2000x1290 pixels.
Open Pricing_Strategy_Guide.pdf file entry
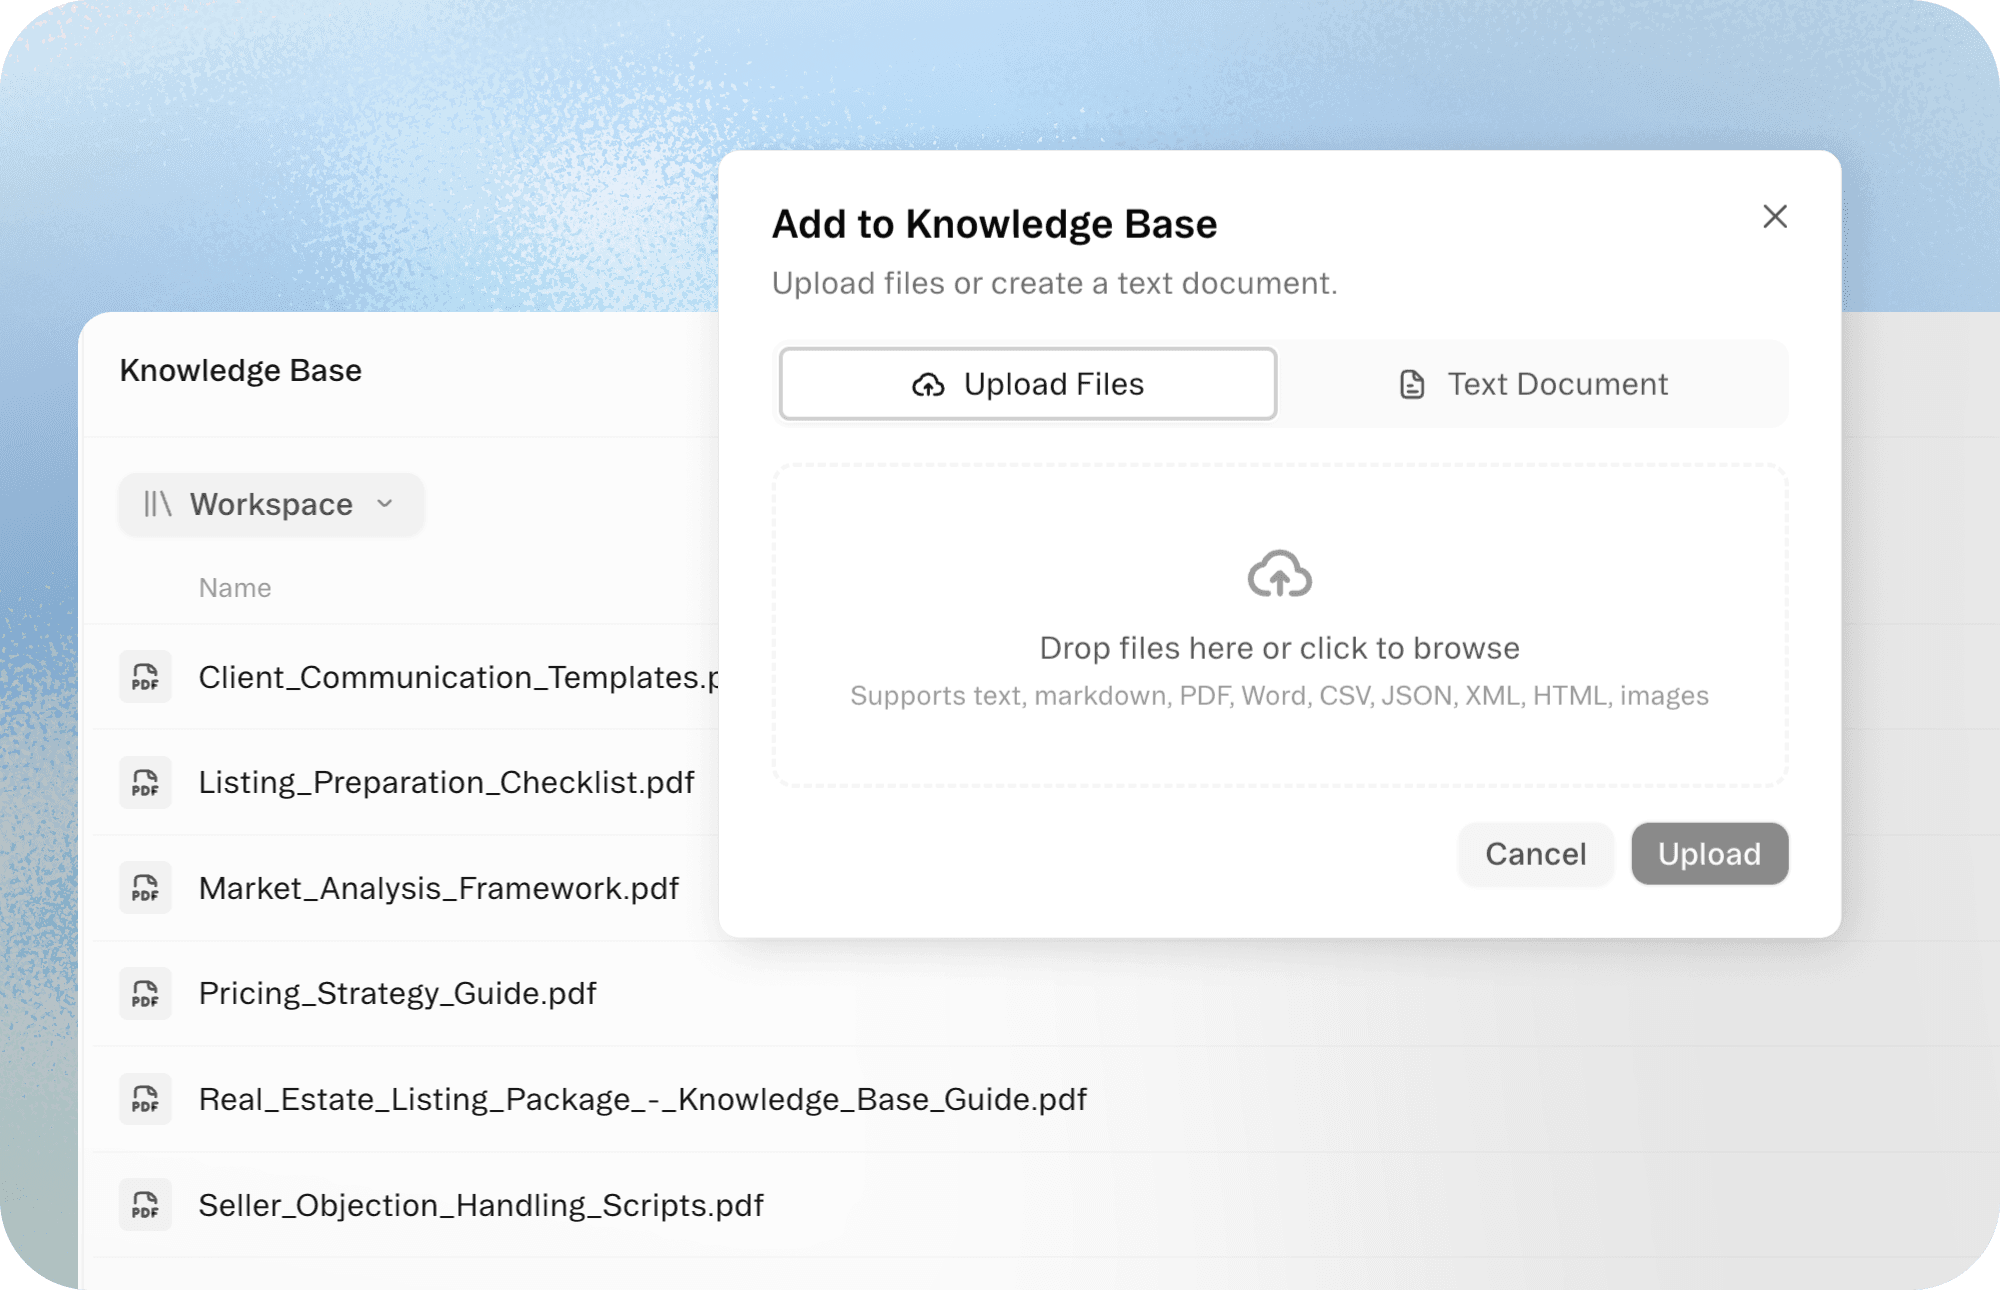(397, 993)
